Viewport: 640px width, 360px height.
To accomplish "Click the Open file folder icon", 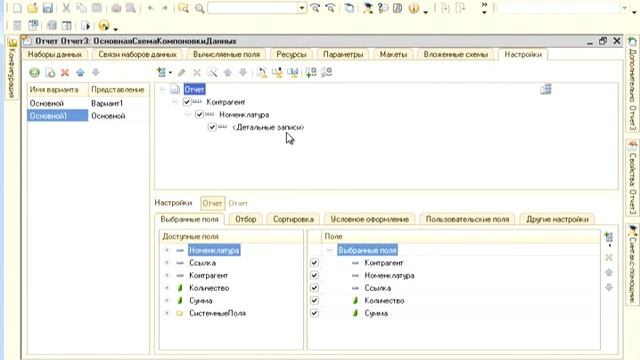I will coord(33,8).
